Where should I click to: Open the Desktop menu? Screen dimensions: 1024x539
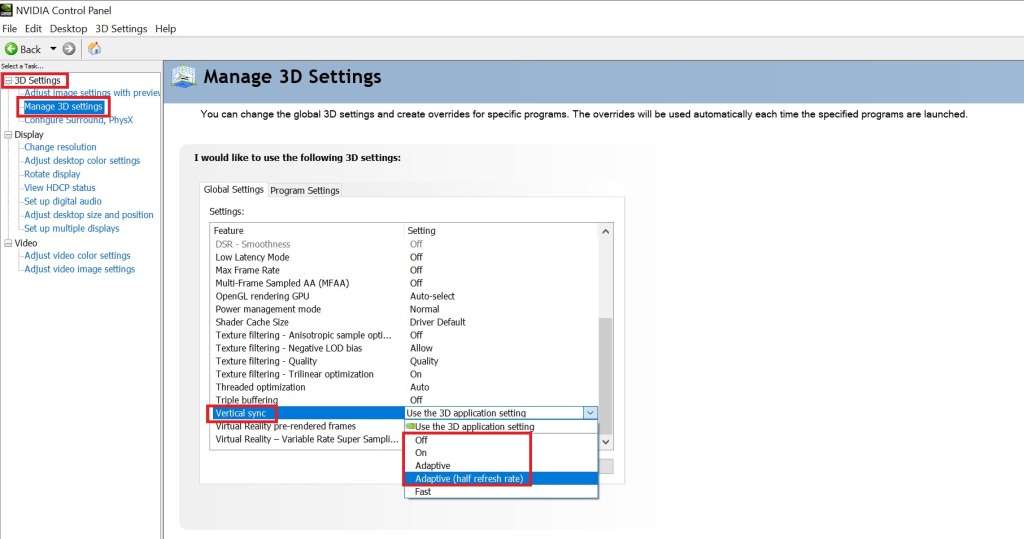pyautogui.click(x=69, y=29)
